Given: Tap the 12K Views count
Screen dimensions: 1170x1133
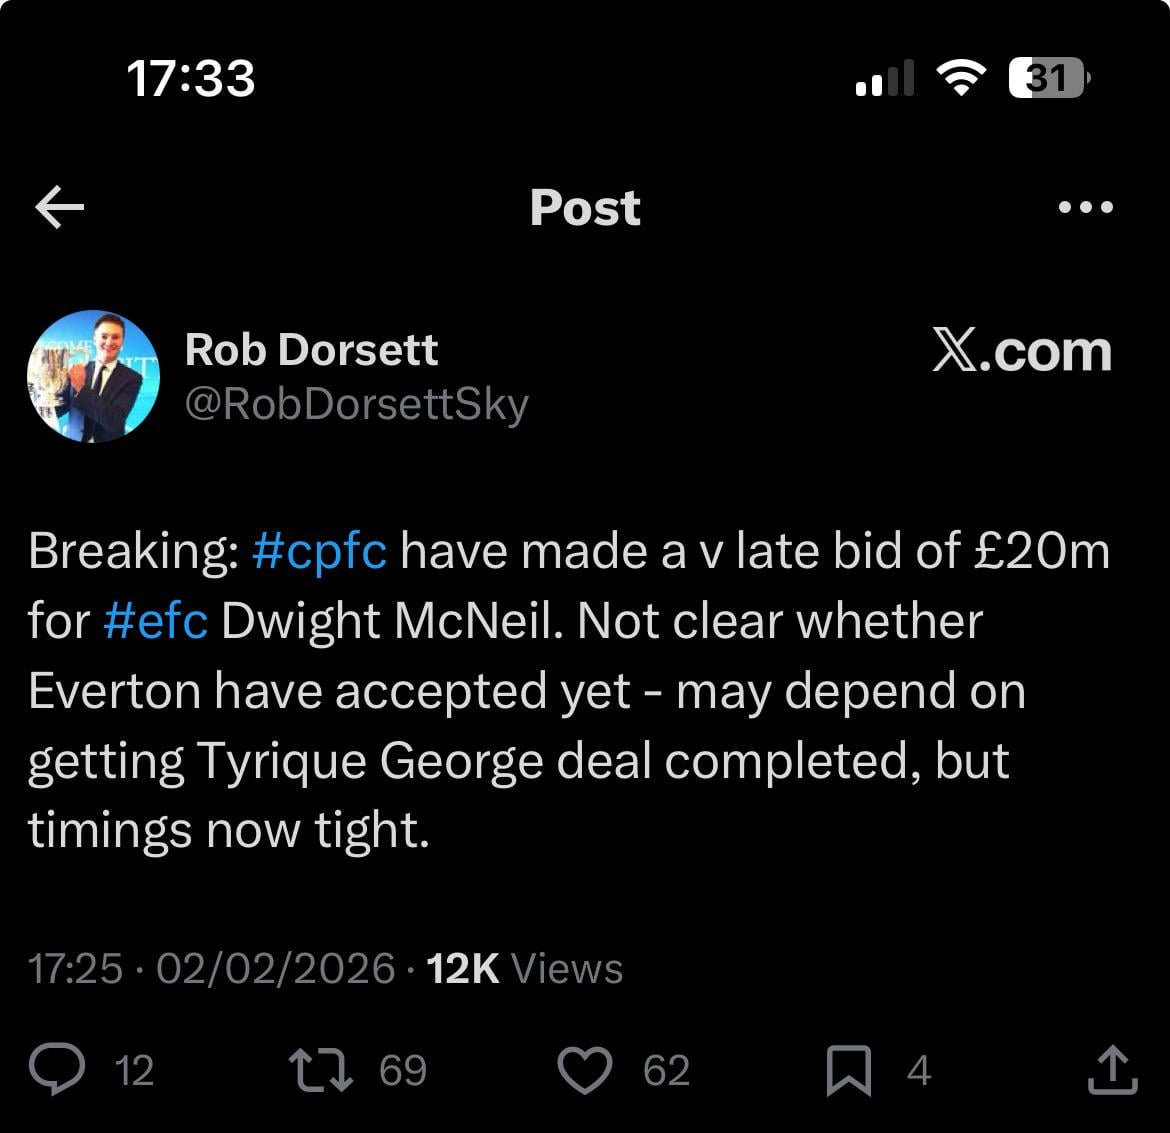Looking at the screenshot, I should point(525,968).
